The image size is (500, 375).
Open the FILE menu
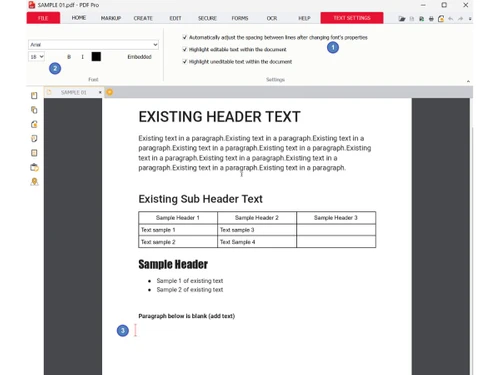pyautogui.click(x=43, y=18)
